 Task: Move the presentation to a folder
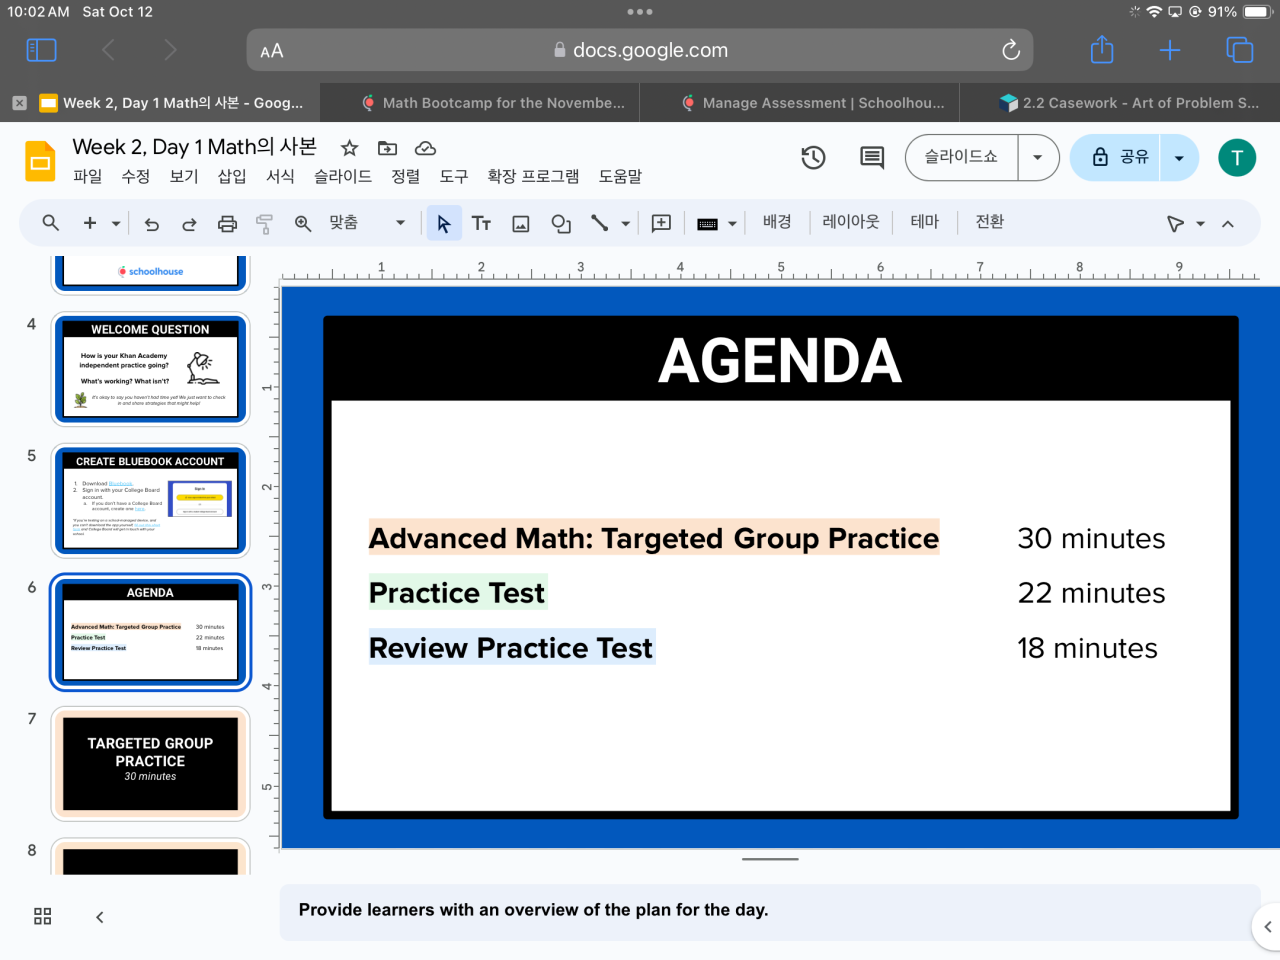coord(387,148)
